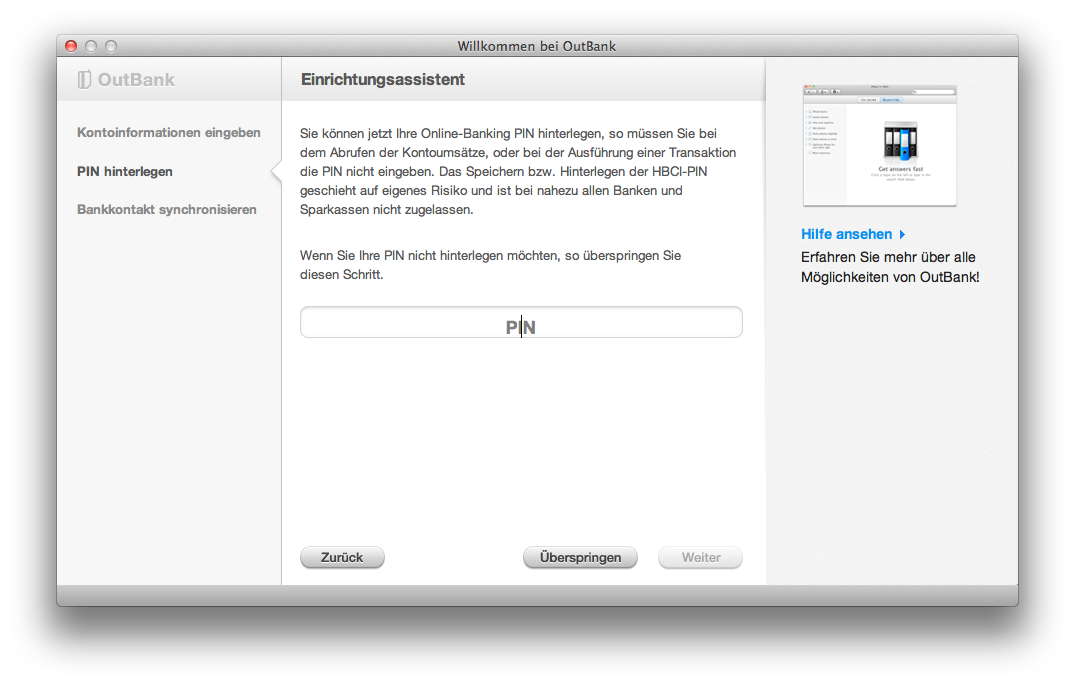The height and width of the screenshot is (685, 1075).
Task: Select the Kontoinformationen eingeben step
Action: 169,132
